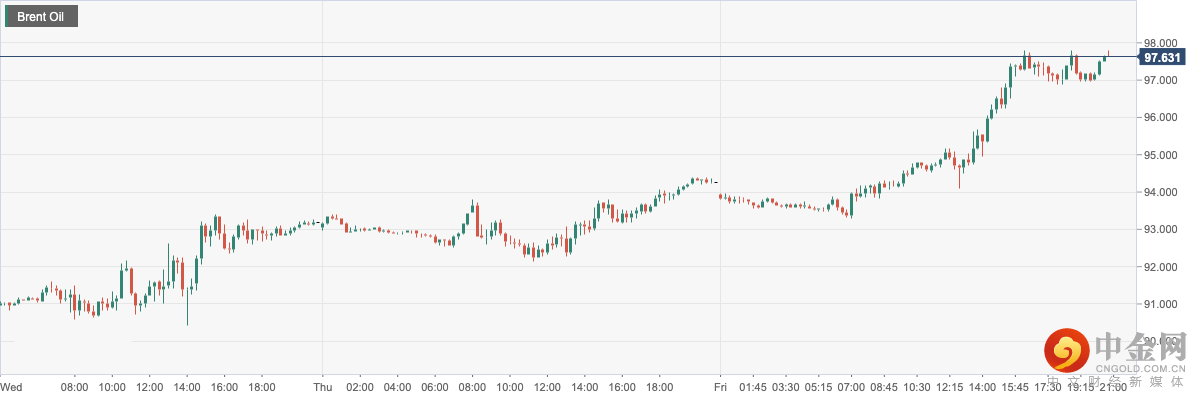Click the red-orange cloud logo icon

[1068, 352]
